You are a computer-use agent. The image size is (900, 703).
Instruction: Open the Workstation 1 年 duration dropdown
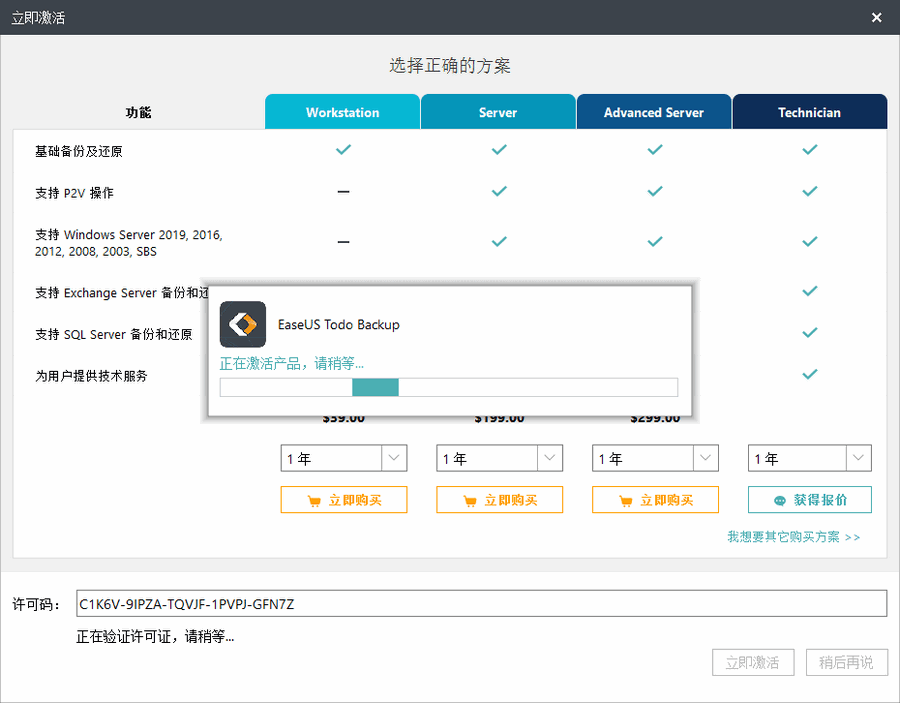pos(344,458)
